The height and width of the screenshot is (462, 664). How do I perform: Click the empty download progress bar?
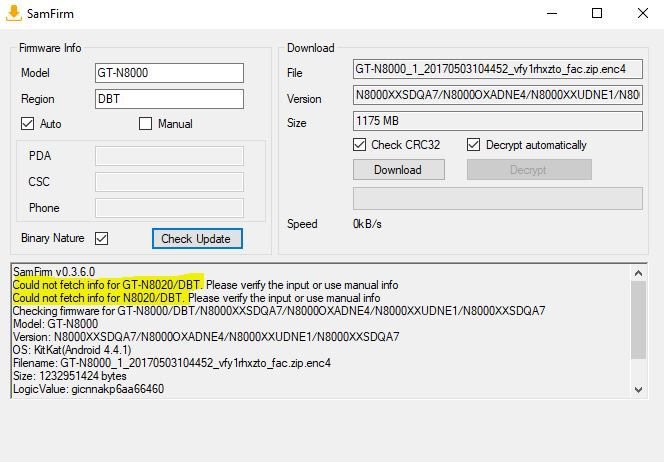point(498,199)
